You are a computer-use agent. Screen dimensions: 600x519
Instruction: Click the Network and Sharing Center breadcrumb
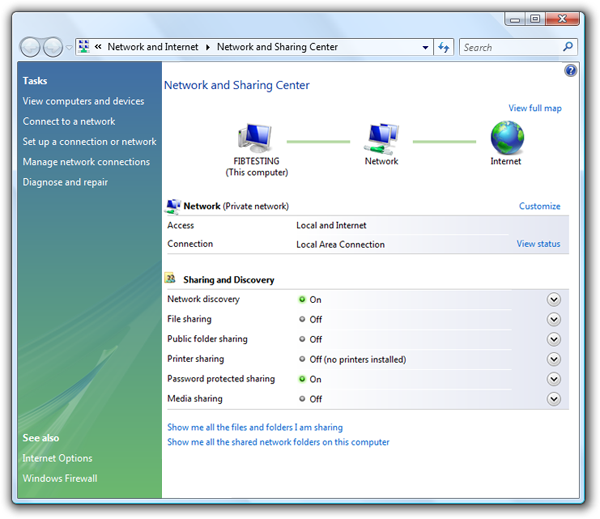click(277, 47)
